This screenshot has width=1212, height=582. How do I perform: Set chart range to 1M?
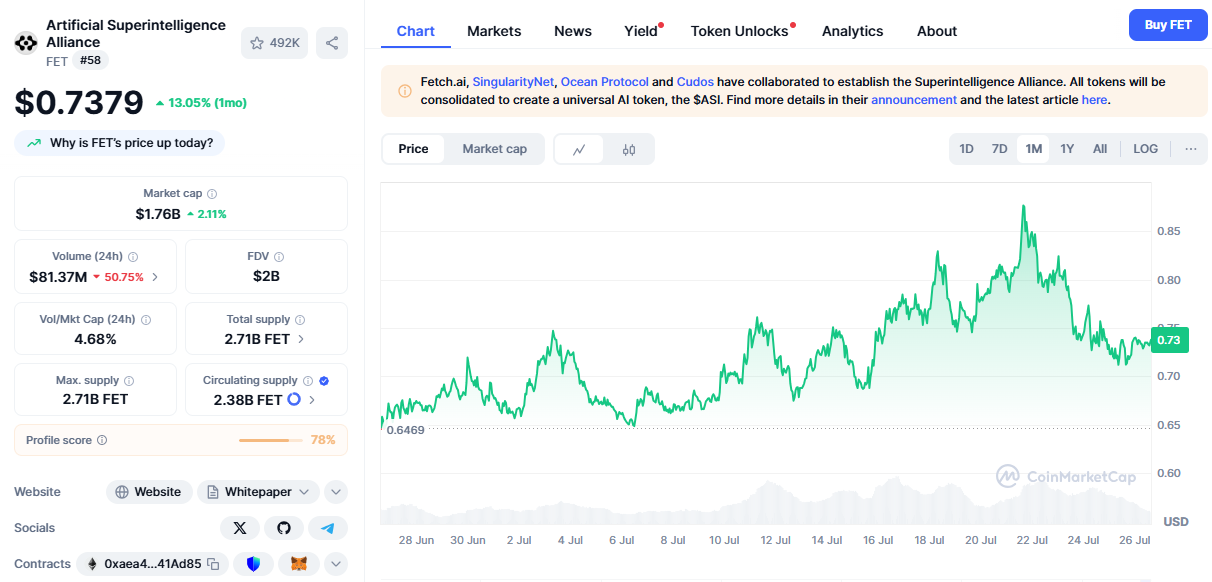click(x=1034, y=149)
